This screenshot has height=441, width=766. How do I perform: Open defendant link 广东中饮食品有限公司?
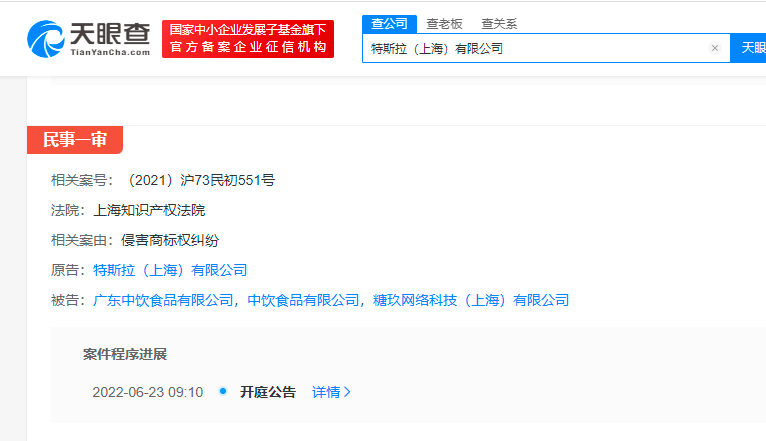click(163, 300)
